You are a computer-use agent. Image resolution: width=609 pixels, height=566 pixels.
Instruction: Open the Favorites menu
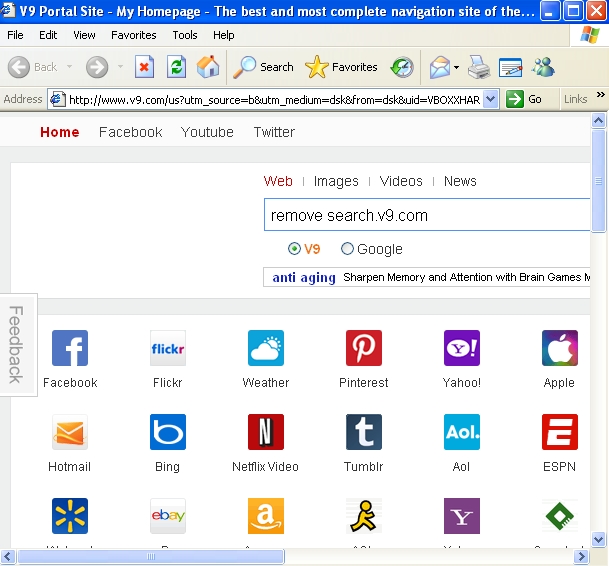[133, 35]
